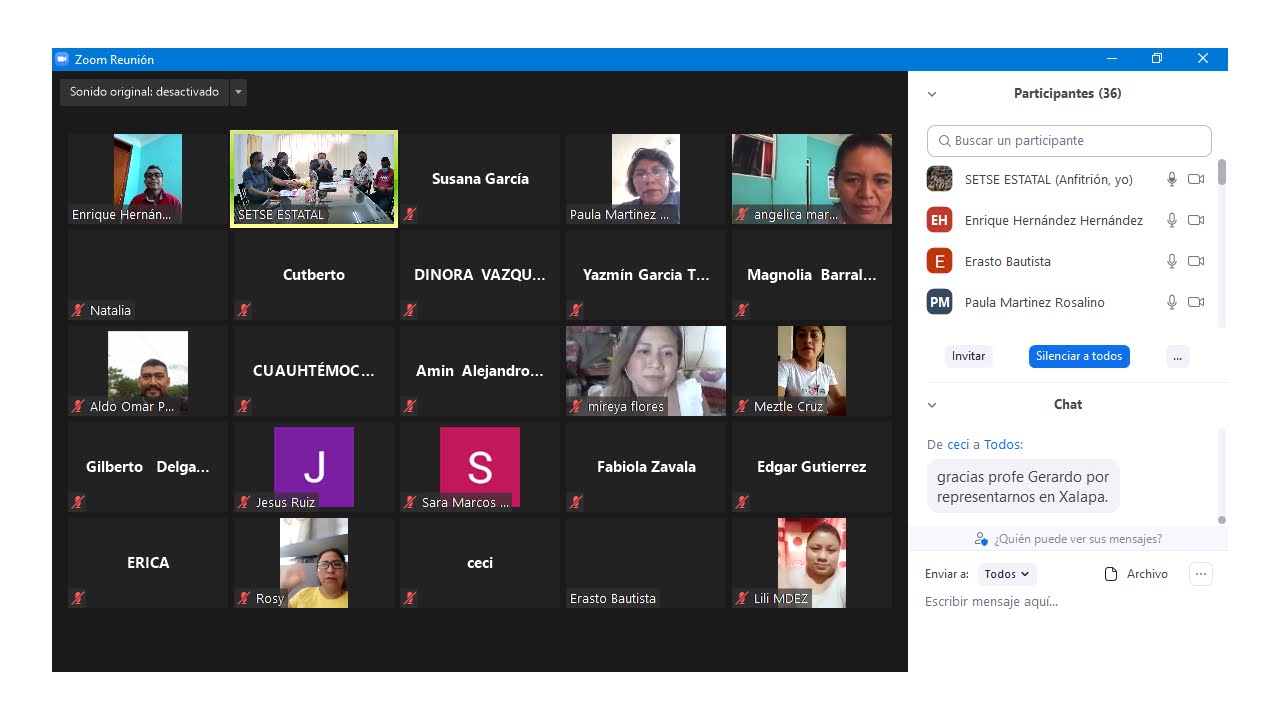
Task: Click muted mic icon on Meztle Cruz tile
Action: click(742, 406)
